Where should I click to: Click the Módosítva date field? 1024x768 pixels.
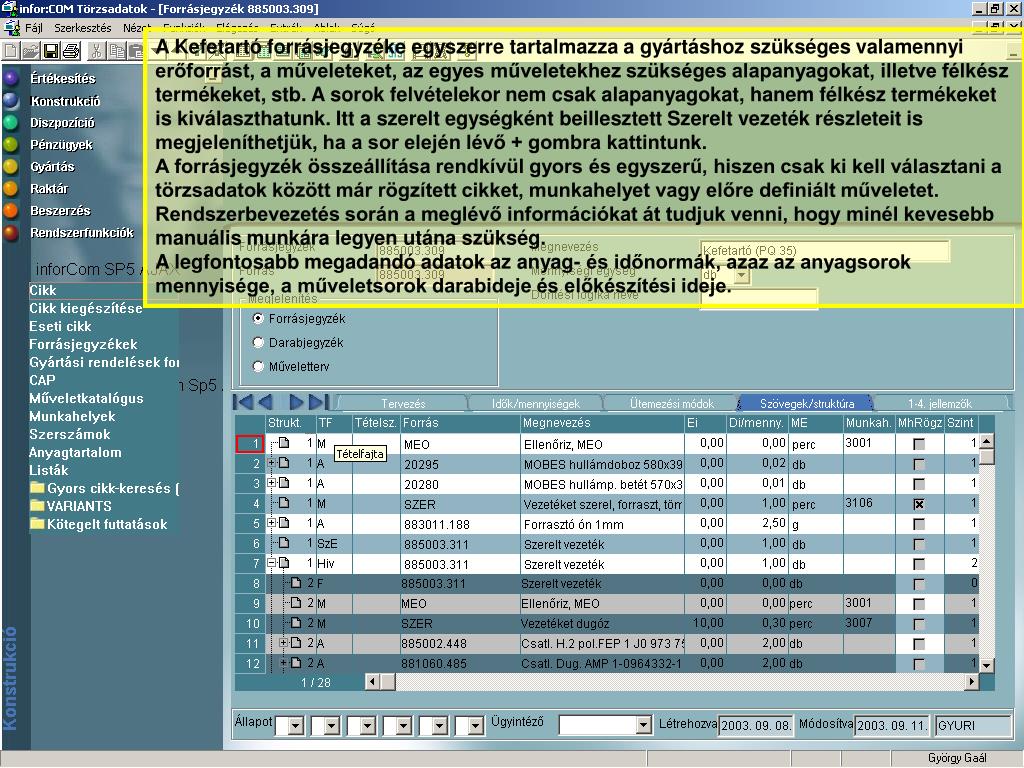tap(892, 725)
